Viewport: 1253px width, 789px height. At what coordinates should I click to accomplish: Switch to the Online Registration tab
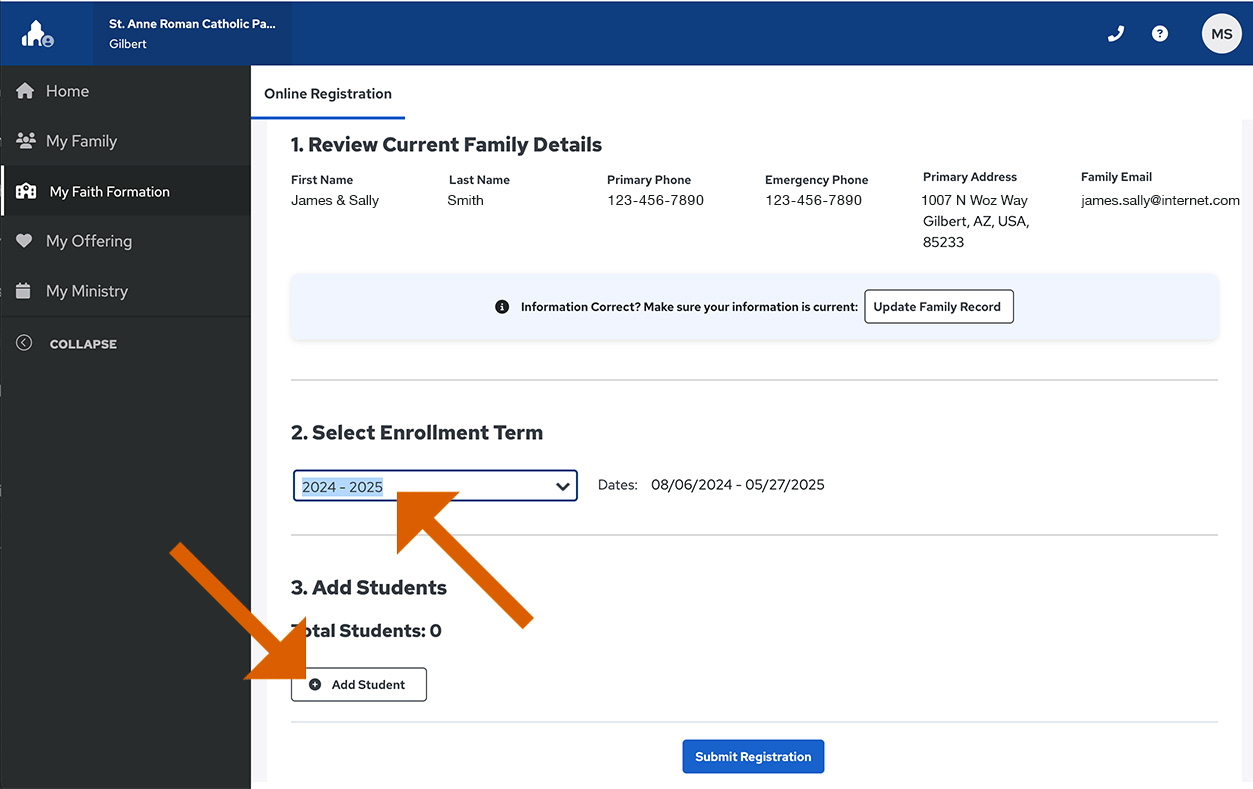click(x=328, y=94)
